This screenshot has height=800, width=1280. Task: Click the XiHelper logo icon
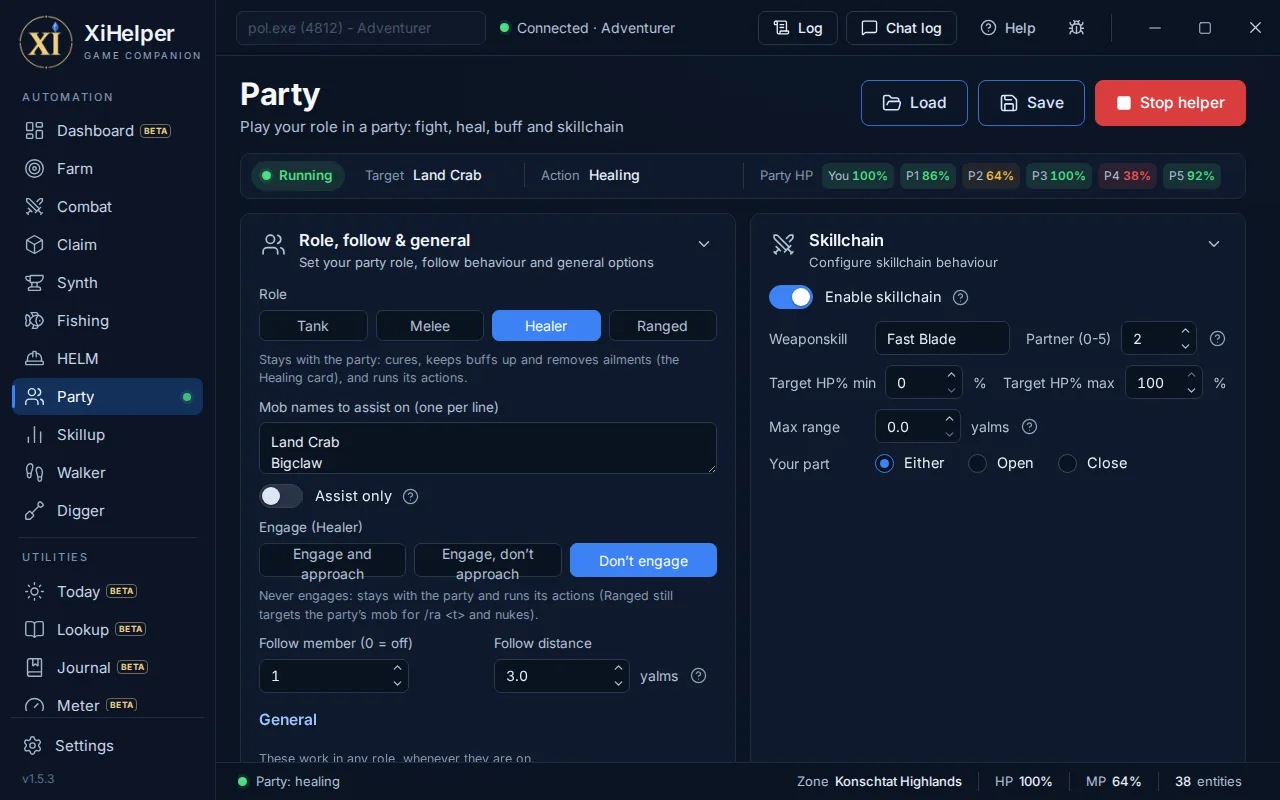pyautogui.click(x=46, y=42)
